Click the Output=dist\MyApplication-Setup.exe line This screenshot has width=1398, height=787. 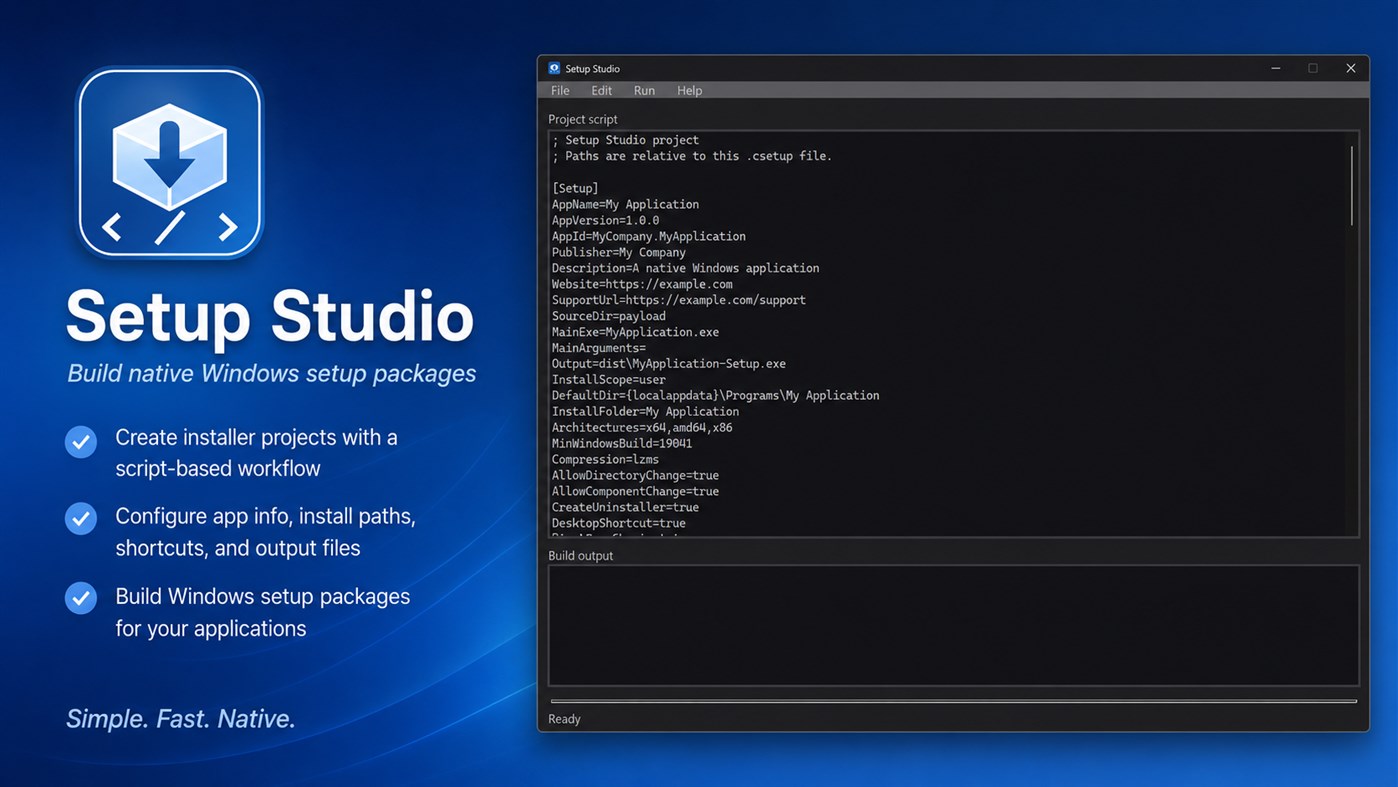(x=669, y=364)
